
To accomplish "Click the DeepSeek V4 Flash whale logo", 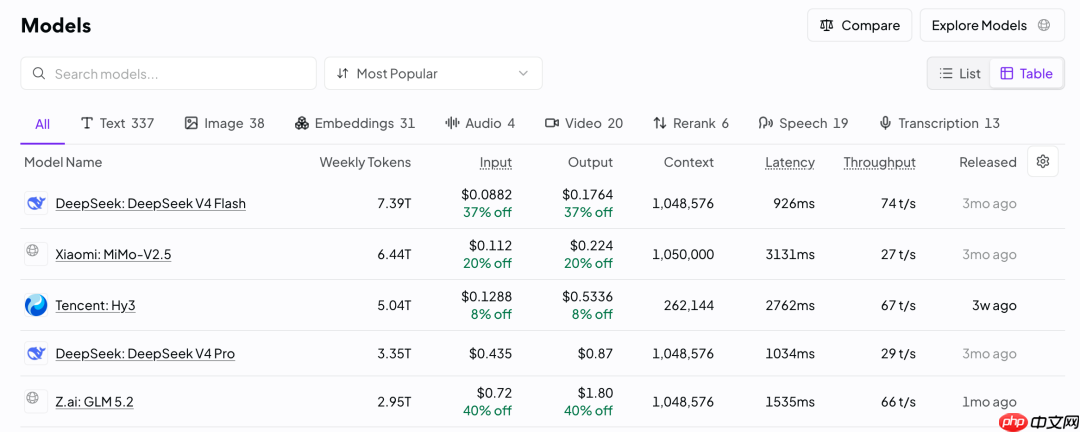I will 36,203.
